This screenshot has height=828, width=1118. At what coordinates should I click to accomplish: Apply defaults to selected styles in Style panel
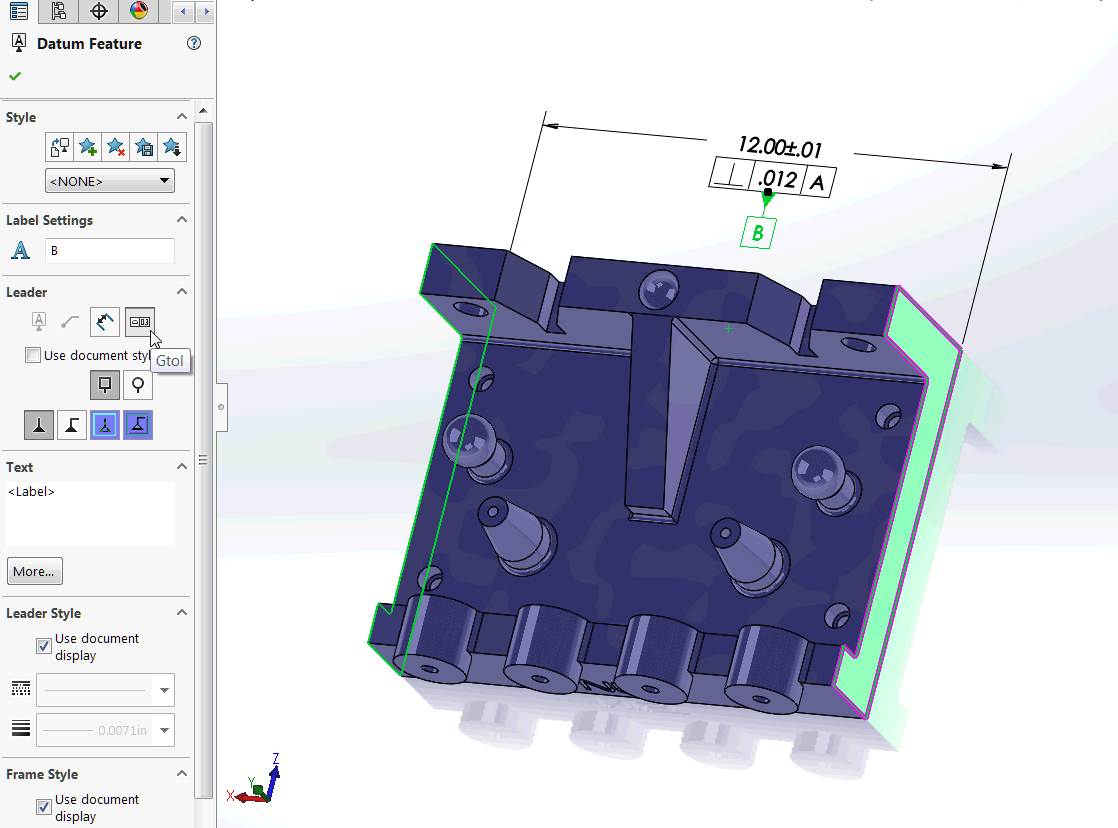tap(59, 147)
